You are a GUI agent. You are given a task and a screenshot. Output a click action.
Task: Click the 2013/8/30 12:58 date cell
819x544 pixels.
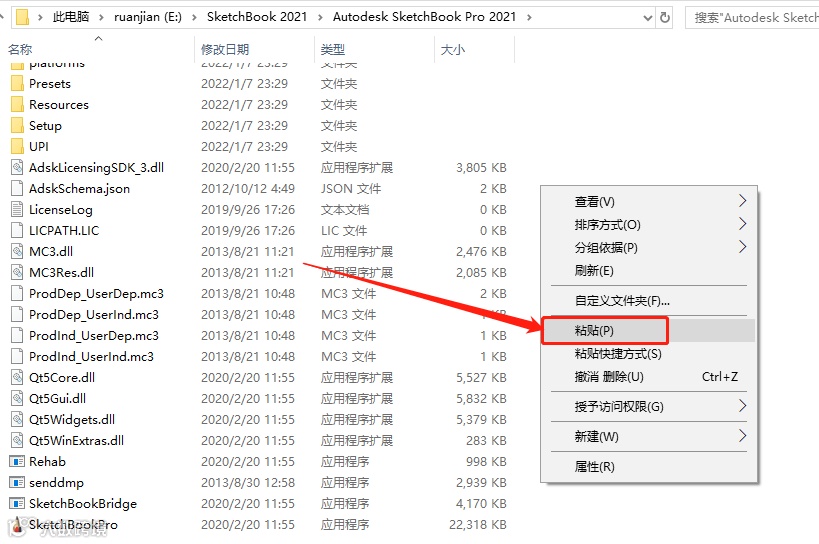point(248,482)
